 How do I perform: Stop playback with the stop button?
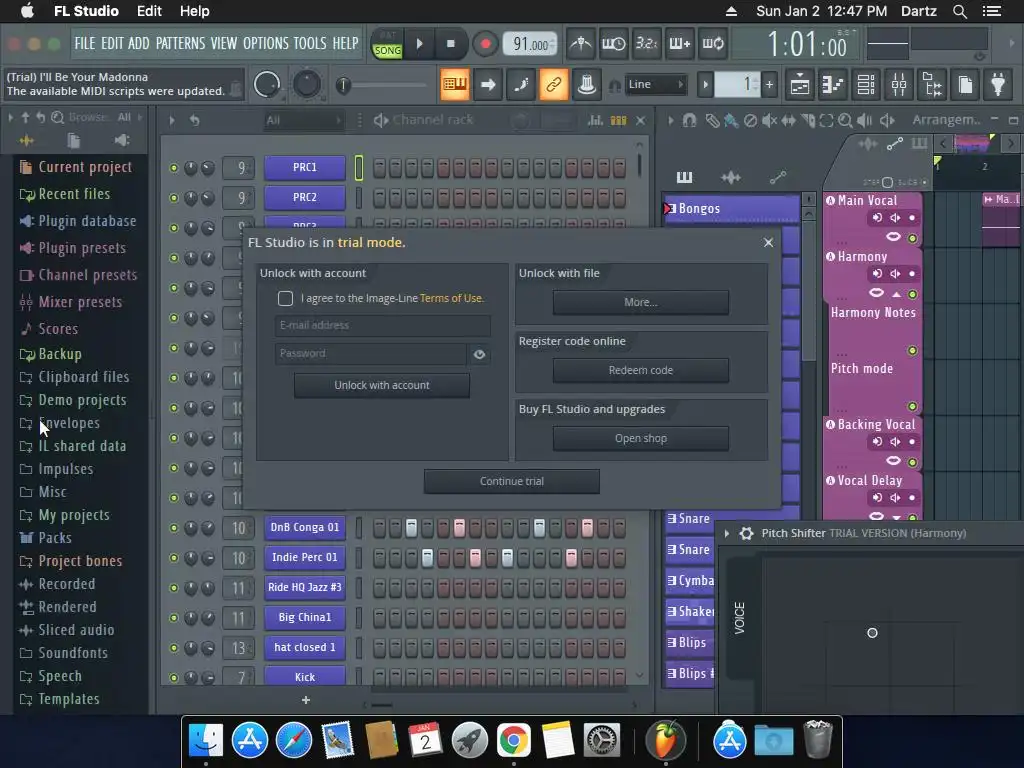(451, 44)
